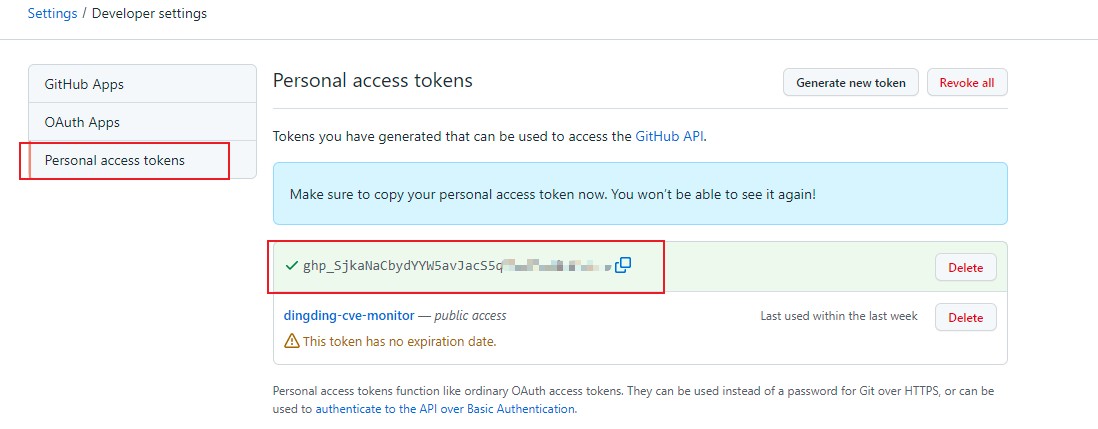
Task: Click the Last used within last week text
Action: [x=839, y=316]
